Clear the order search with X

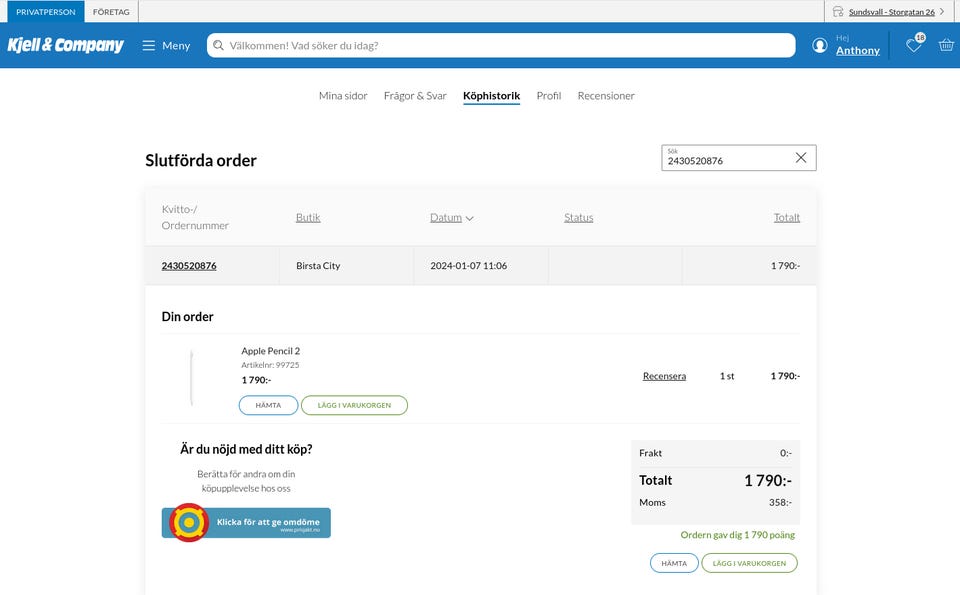(x=801, y=158)
